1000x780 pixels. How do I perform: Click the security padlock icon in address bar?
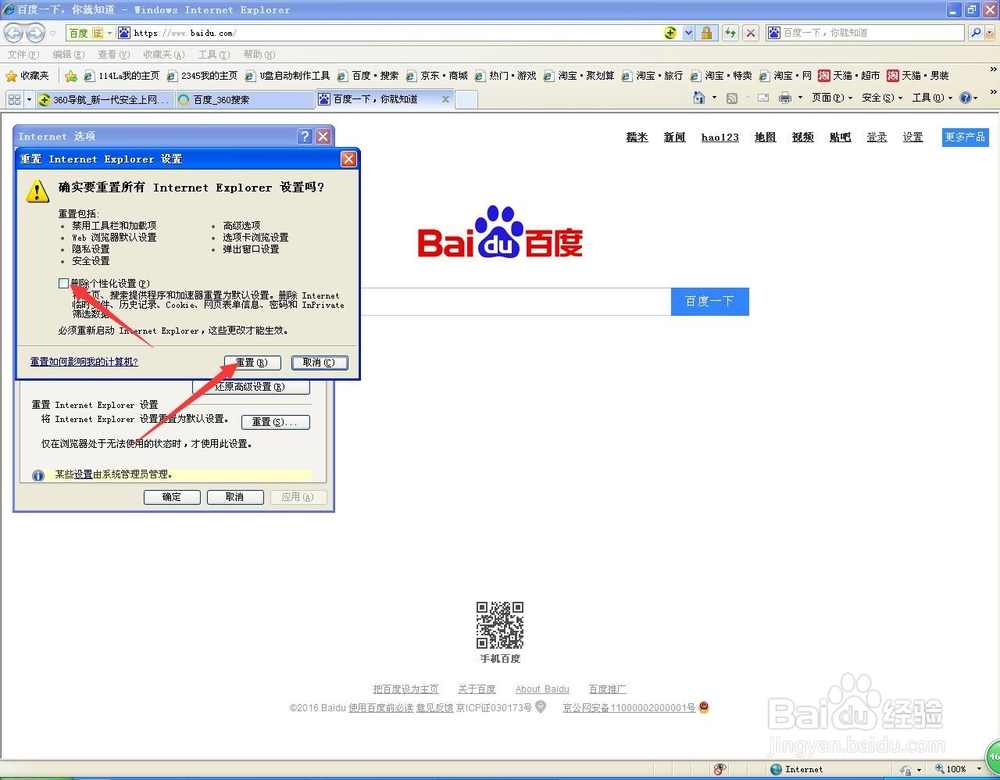[x=707, y=33]
